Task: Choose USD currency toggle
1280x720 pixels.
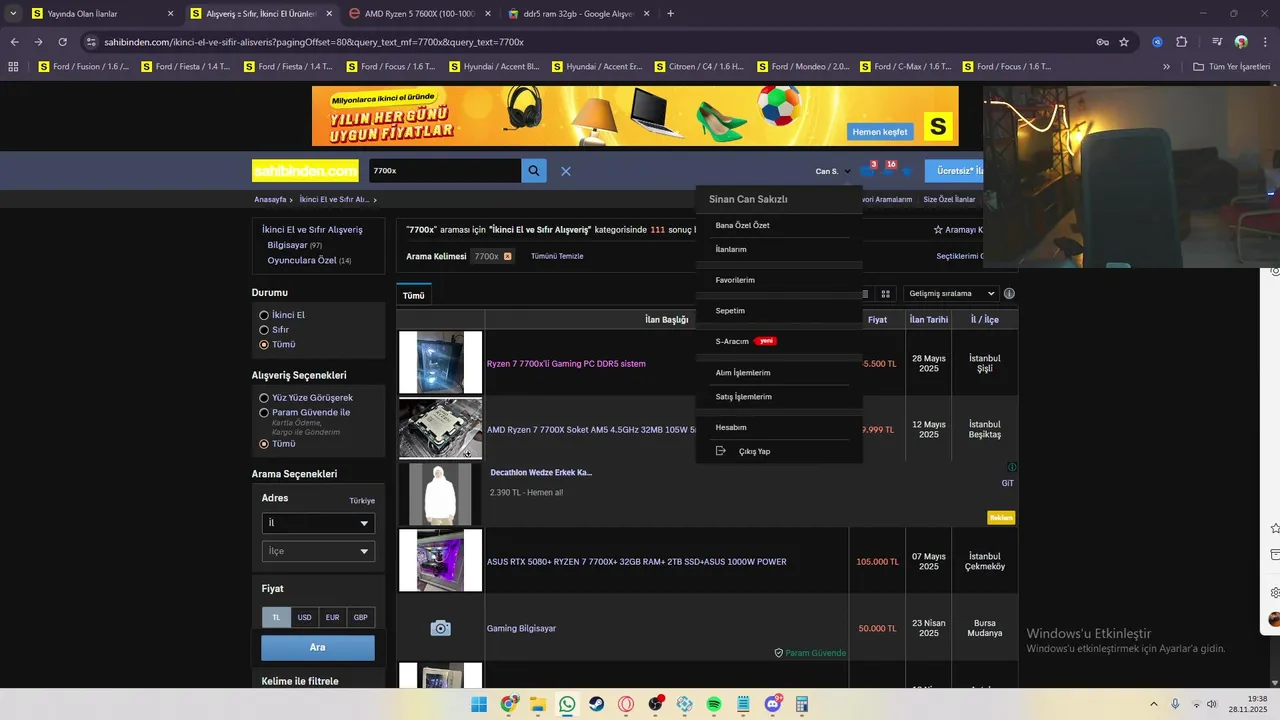Action: (304, 618)
